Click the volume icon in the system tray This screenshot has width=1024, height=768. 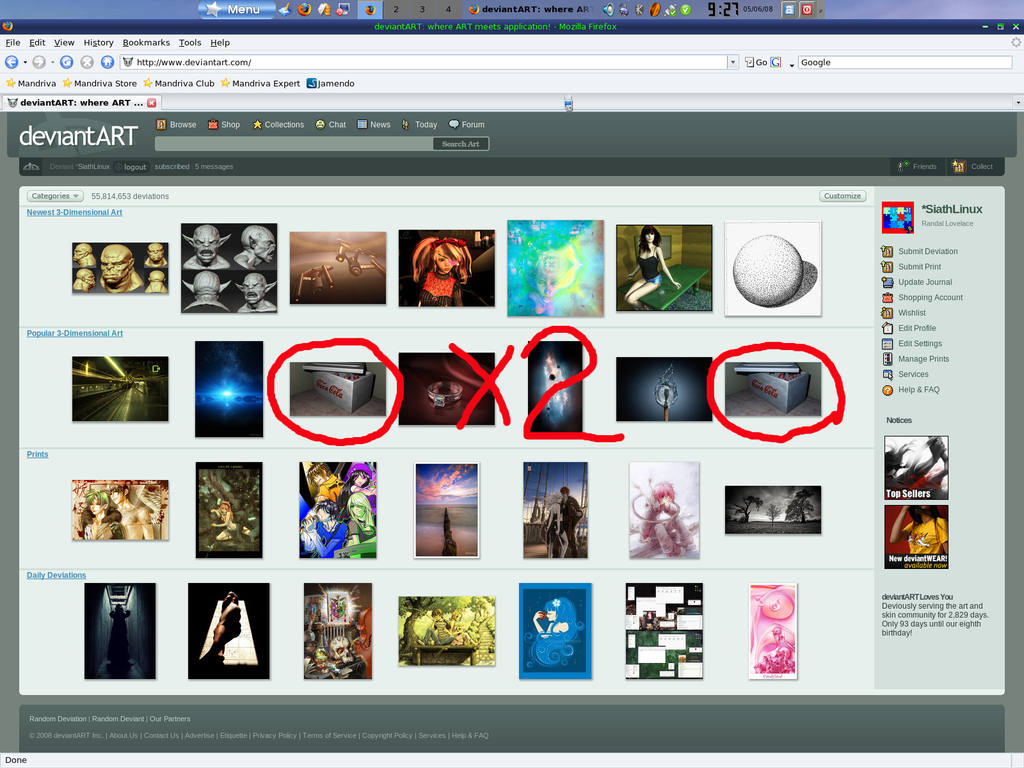click(x=608, y=9)
